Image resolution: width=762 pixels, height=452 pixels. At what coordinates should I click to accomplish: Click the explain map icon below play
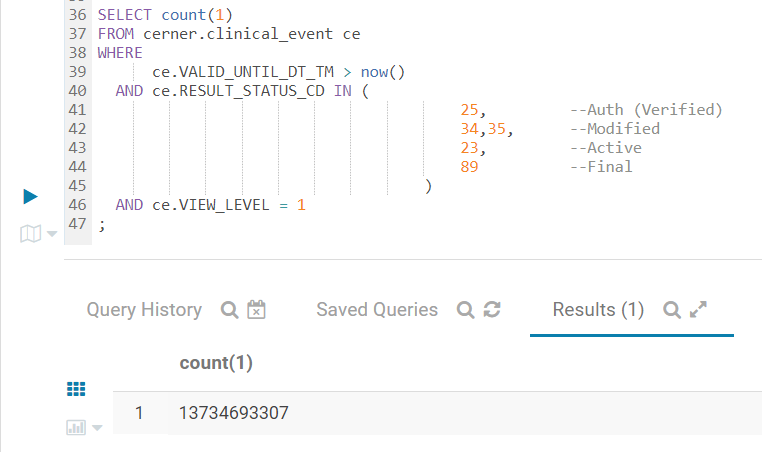30,234
